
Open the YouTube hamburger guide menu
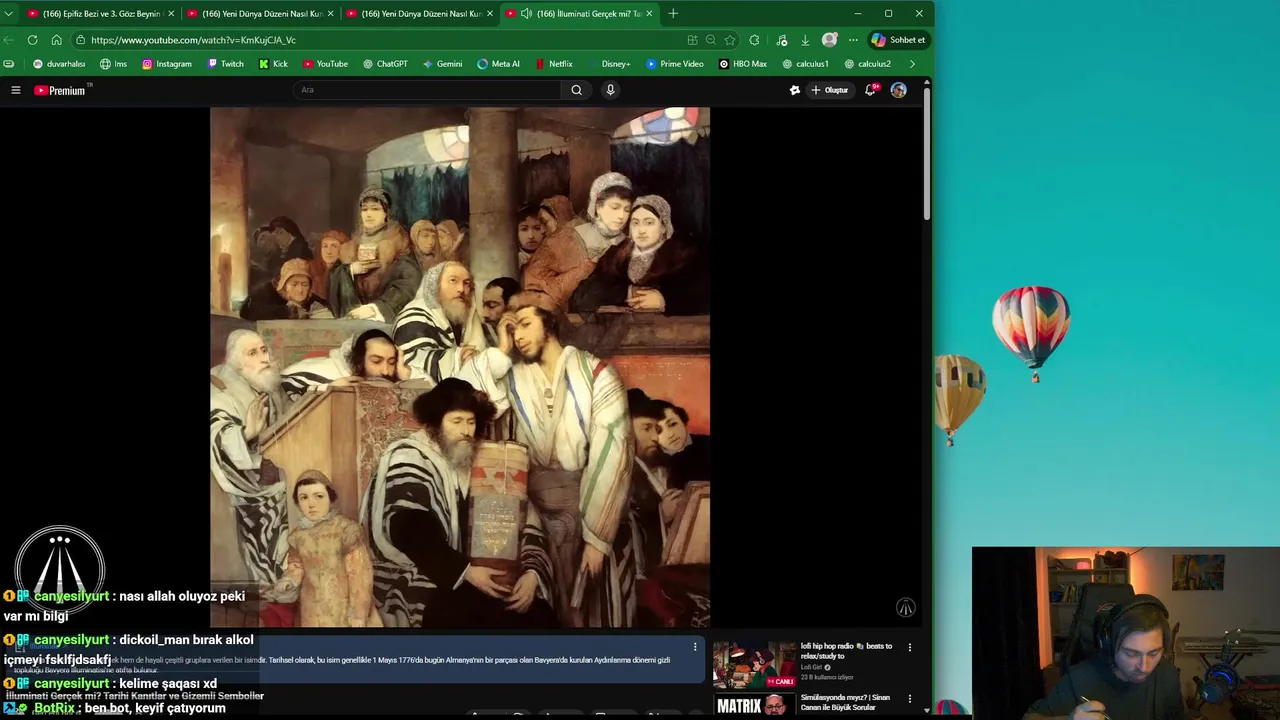16,90
